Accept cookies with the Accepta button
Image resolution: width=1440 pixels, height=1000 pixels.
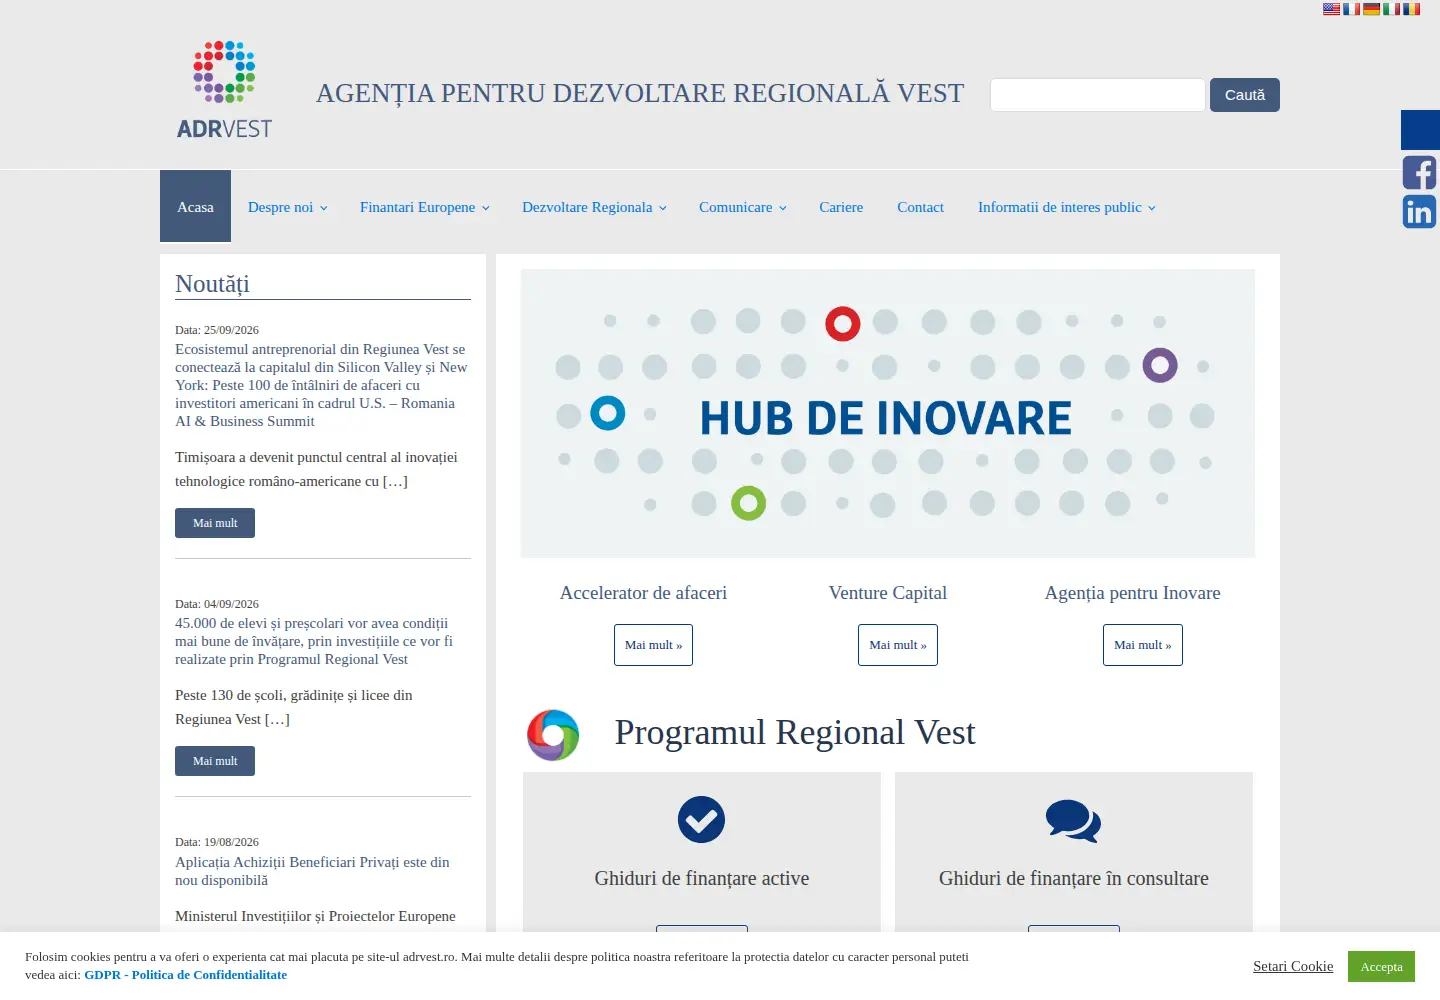(1381, 967)
